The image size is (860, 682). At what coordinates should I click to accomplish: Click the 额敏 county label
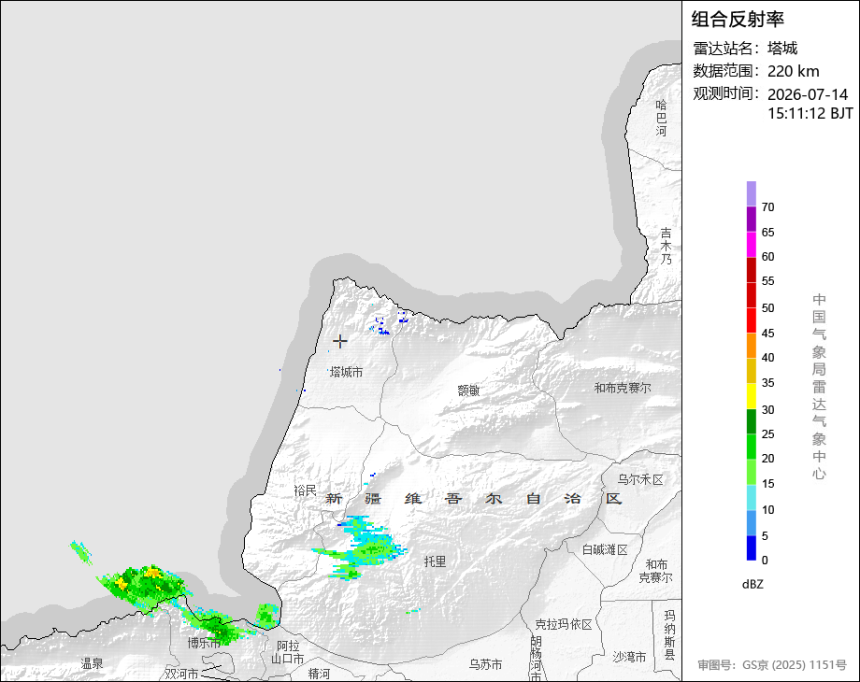(x=469, y=390)
